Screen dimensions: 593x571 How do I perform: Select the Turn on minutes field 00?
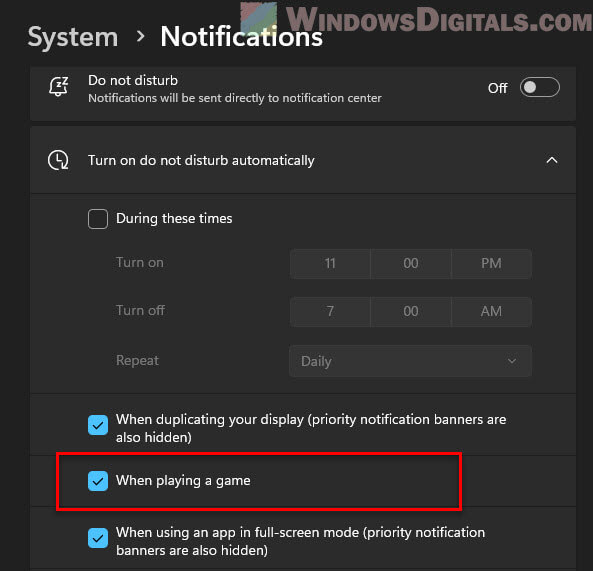pyautogui.click(x=411, y=264)
